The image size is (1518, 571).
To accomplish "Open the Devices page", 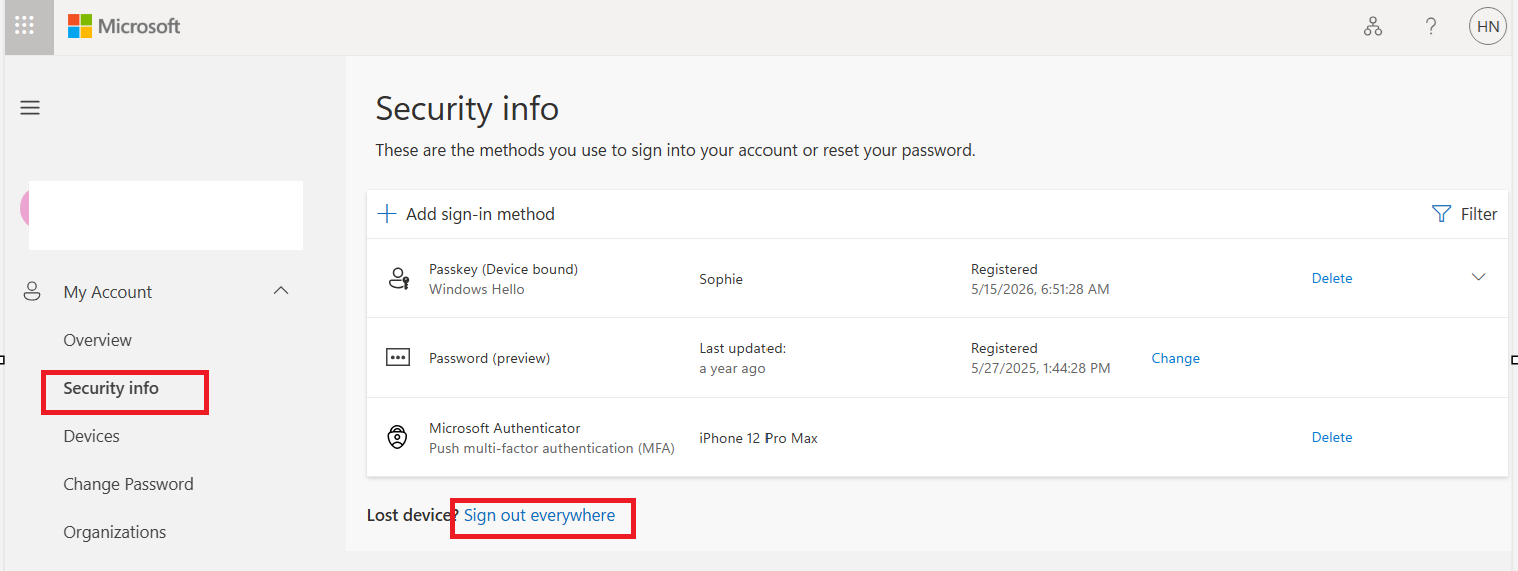I will click(92, 436).
